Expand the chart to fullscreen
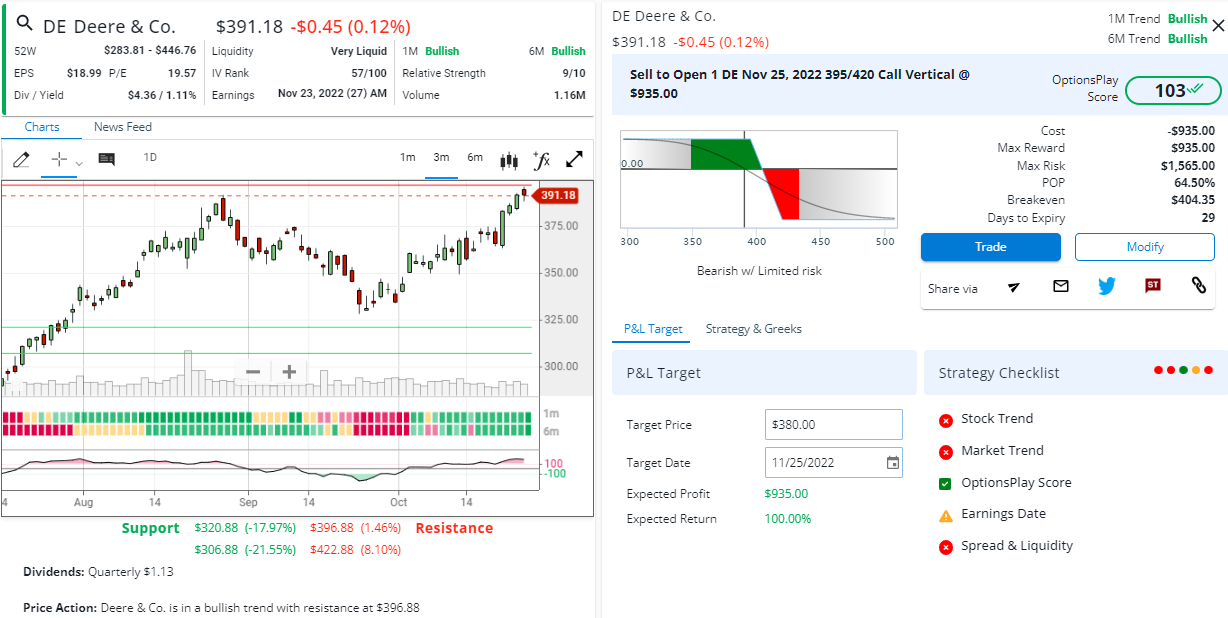1228x618 pixels. coord(575,159)
